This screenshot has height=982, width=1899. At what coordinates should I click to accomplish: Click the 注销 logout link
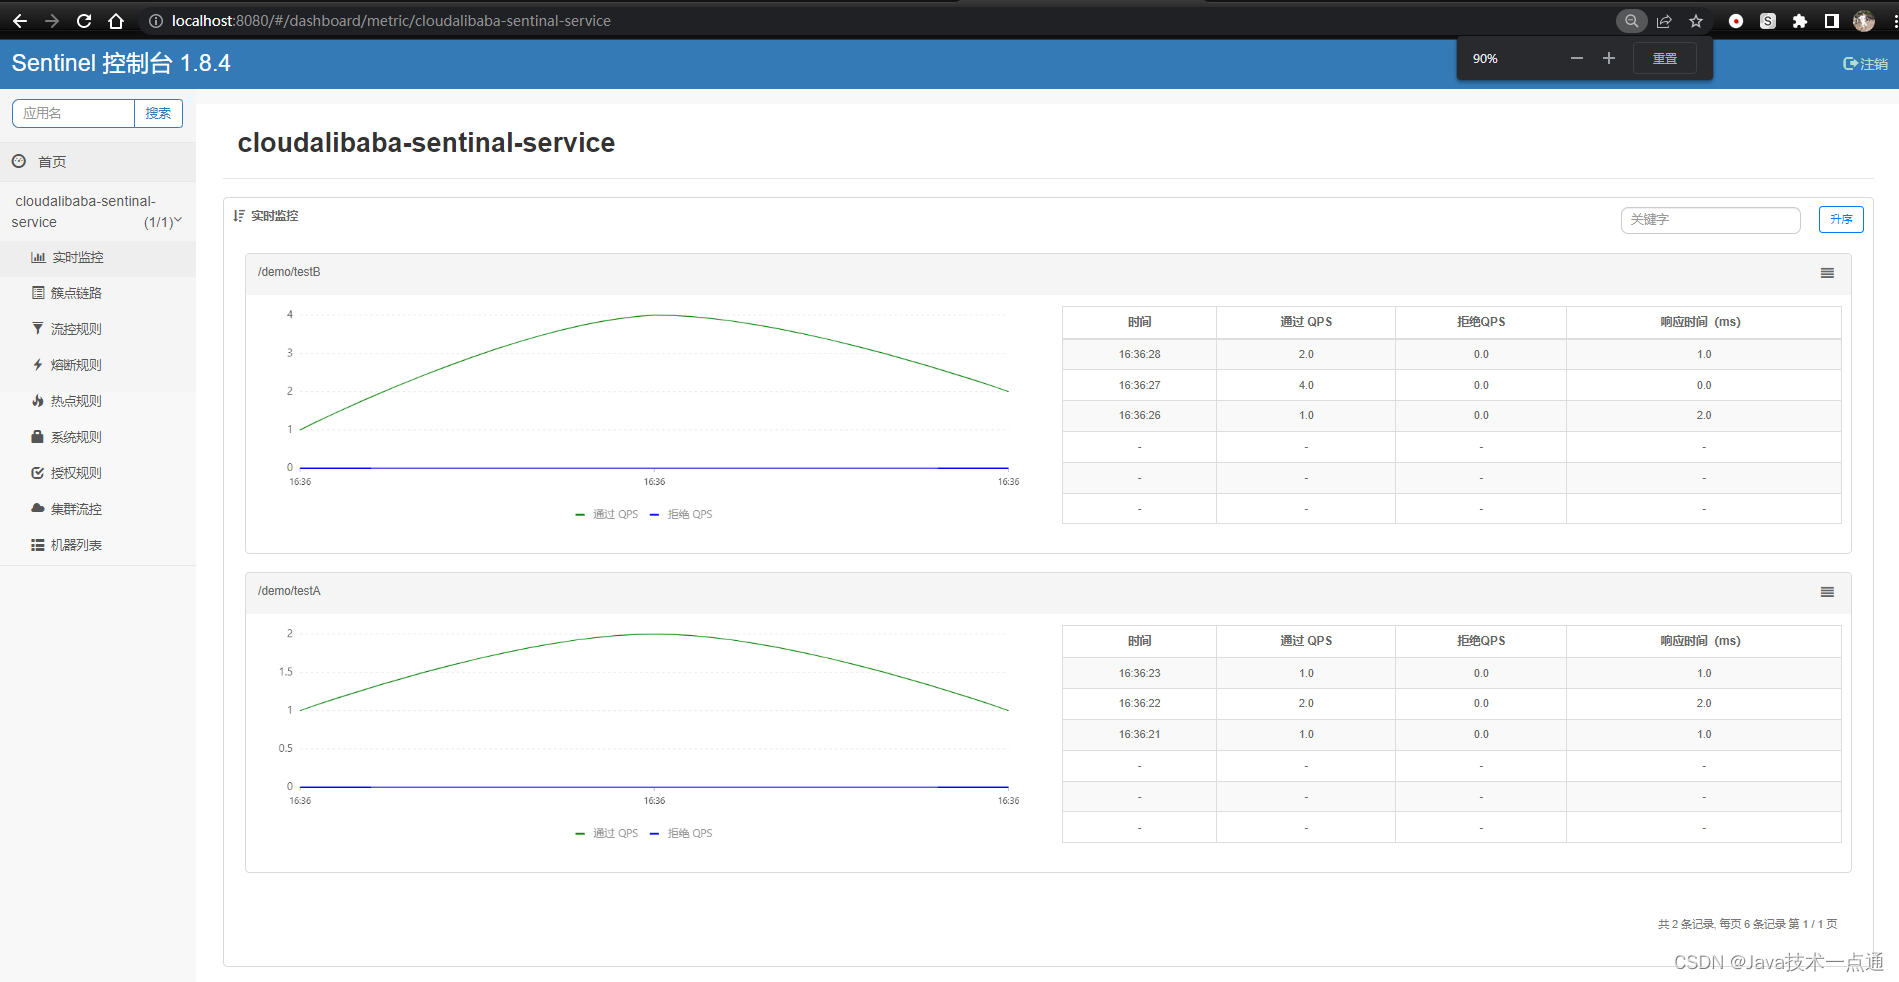click(x=1866, y=64)
